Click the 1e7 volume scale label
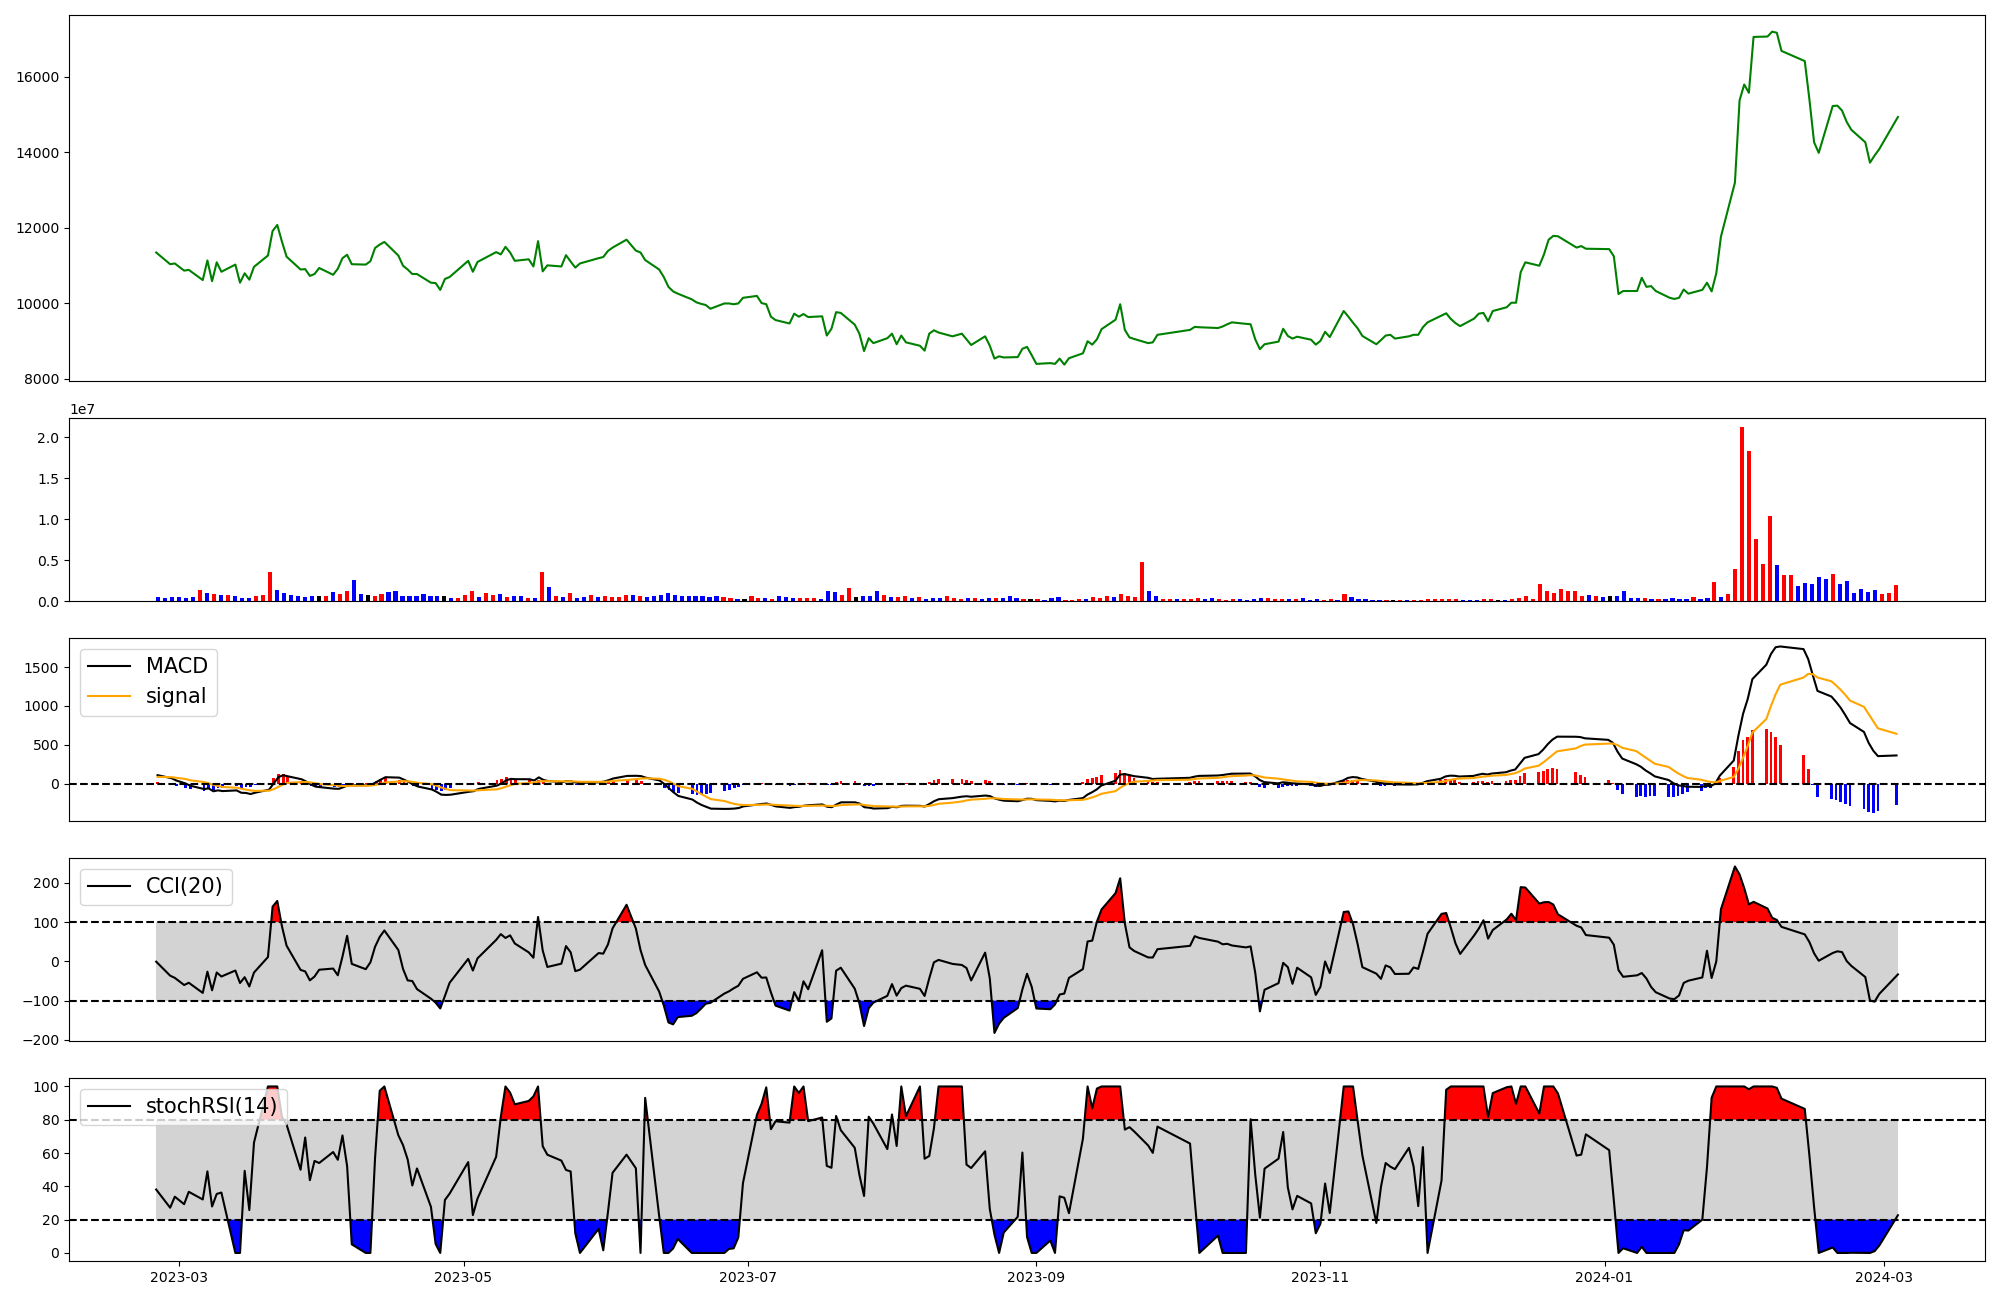 82,408
